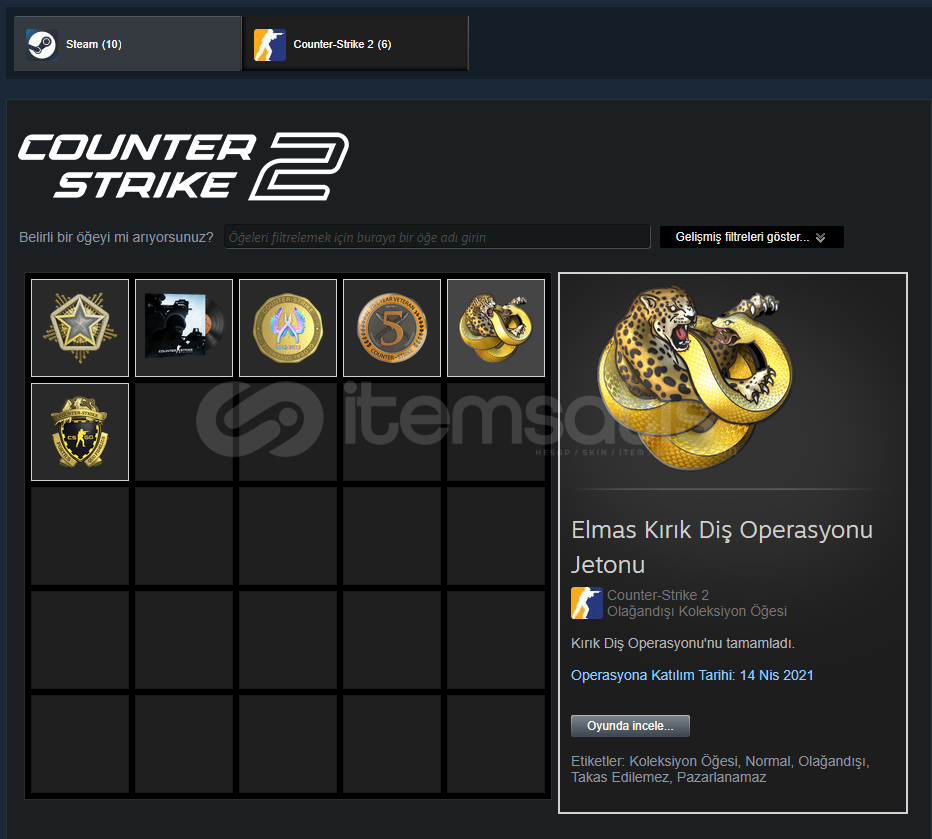The image size is (932, 839).
Task: Focus the item name filter search field
Action: [437, 237]
